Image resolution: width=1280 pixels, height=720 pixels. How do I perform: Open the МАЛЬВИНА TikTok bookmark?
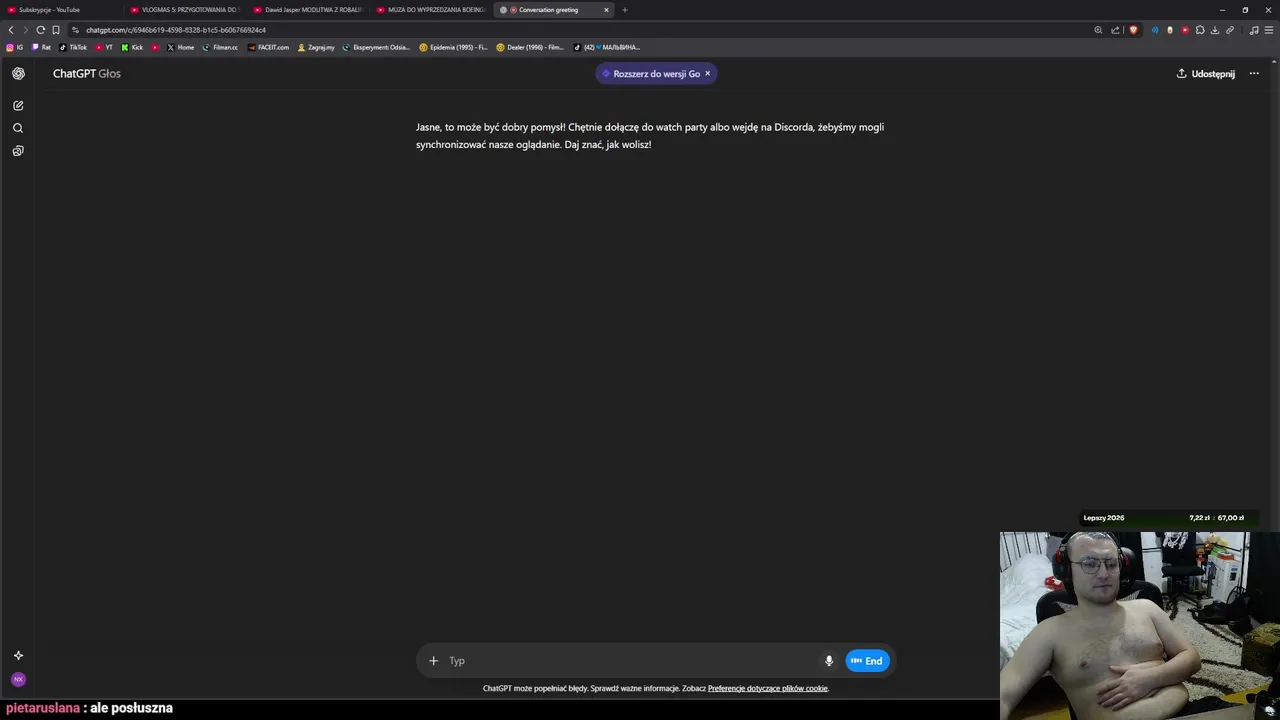click(607, 47)
